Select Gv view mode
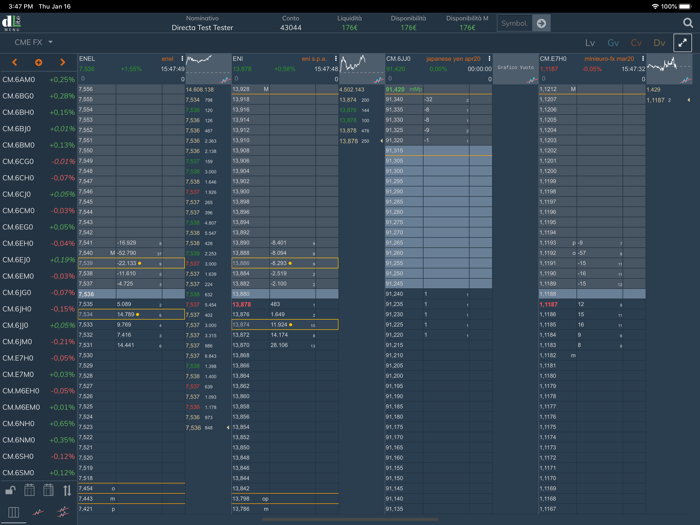 point(613,43)
